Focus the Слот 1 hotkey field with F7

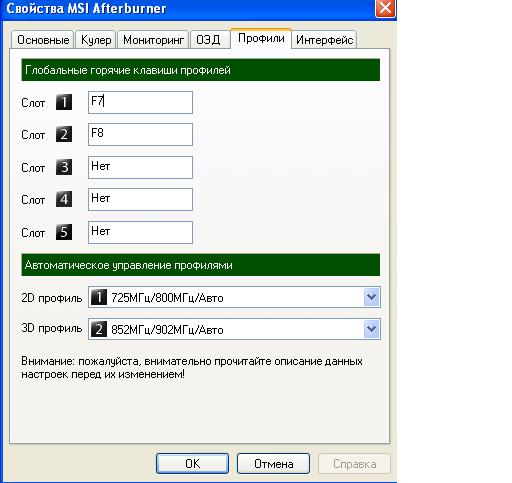coord(140,102)
